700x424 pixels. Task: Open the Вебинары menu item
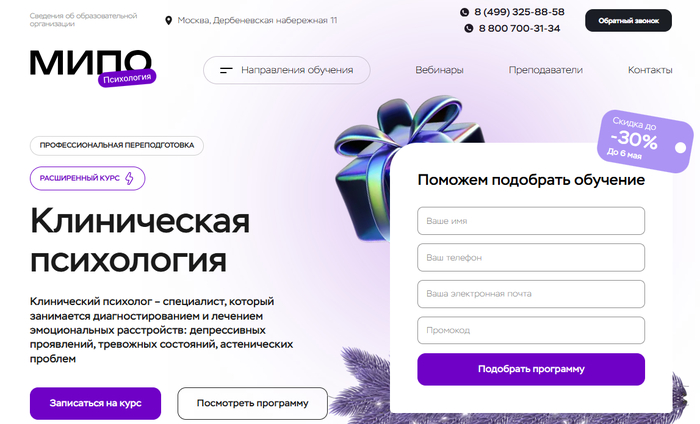tap(439, 70)
